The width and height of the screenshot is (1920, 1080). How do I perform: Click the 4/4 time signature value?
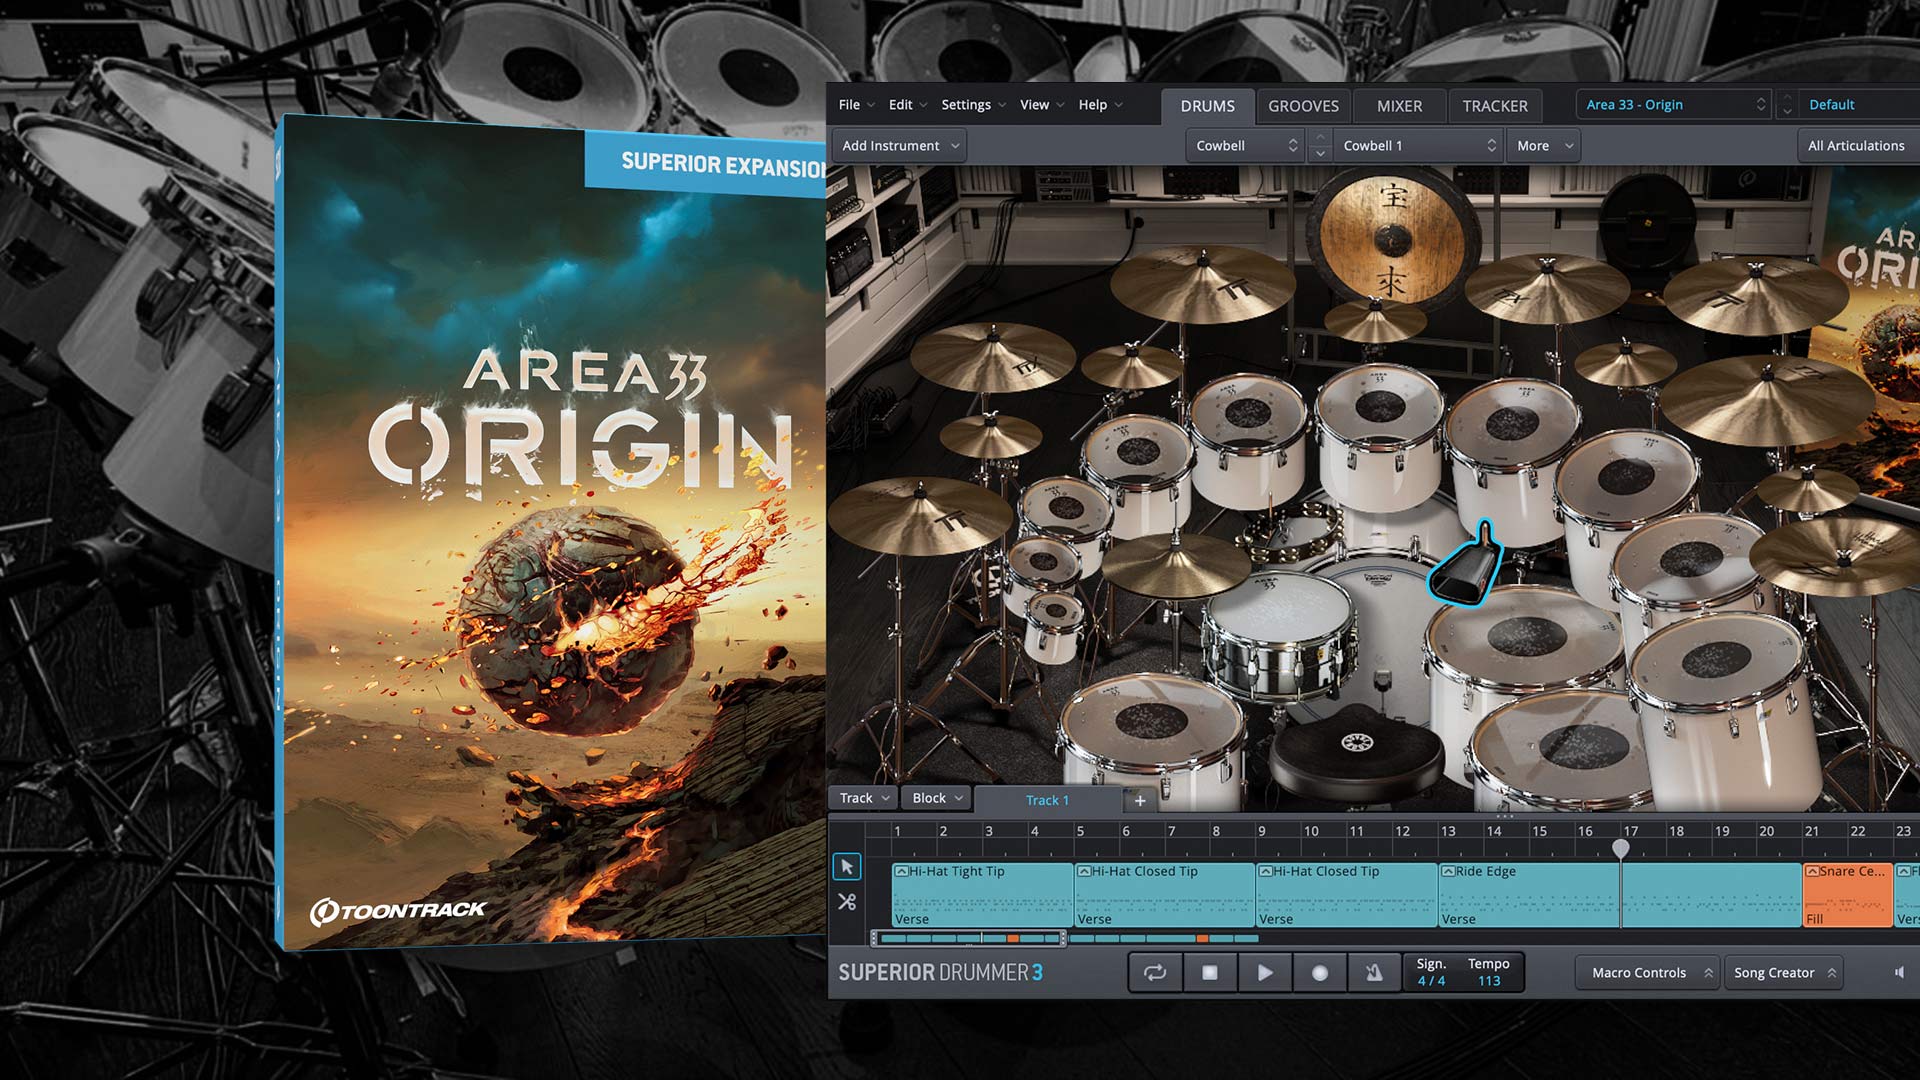pos(1431,981)
